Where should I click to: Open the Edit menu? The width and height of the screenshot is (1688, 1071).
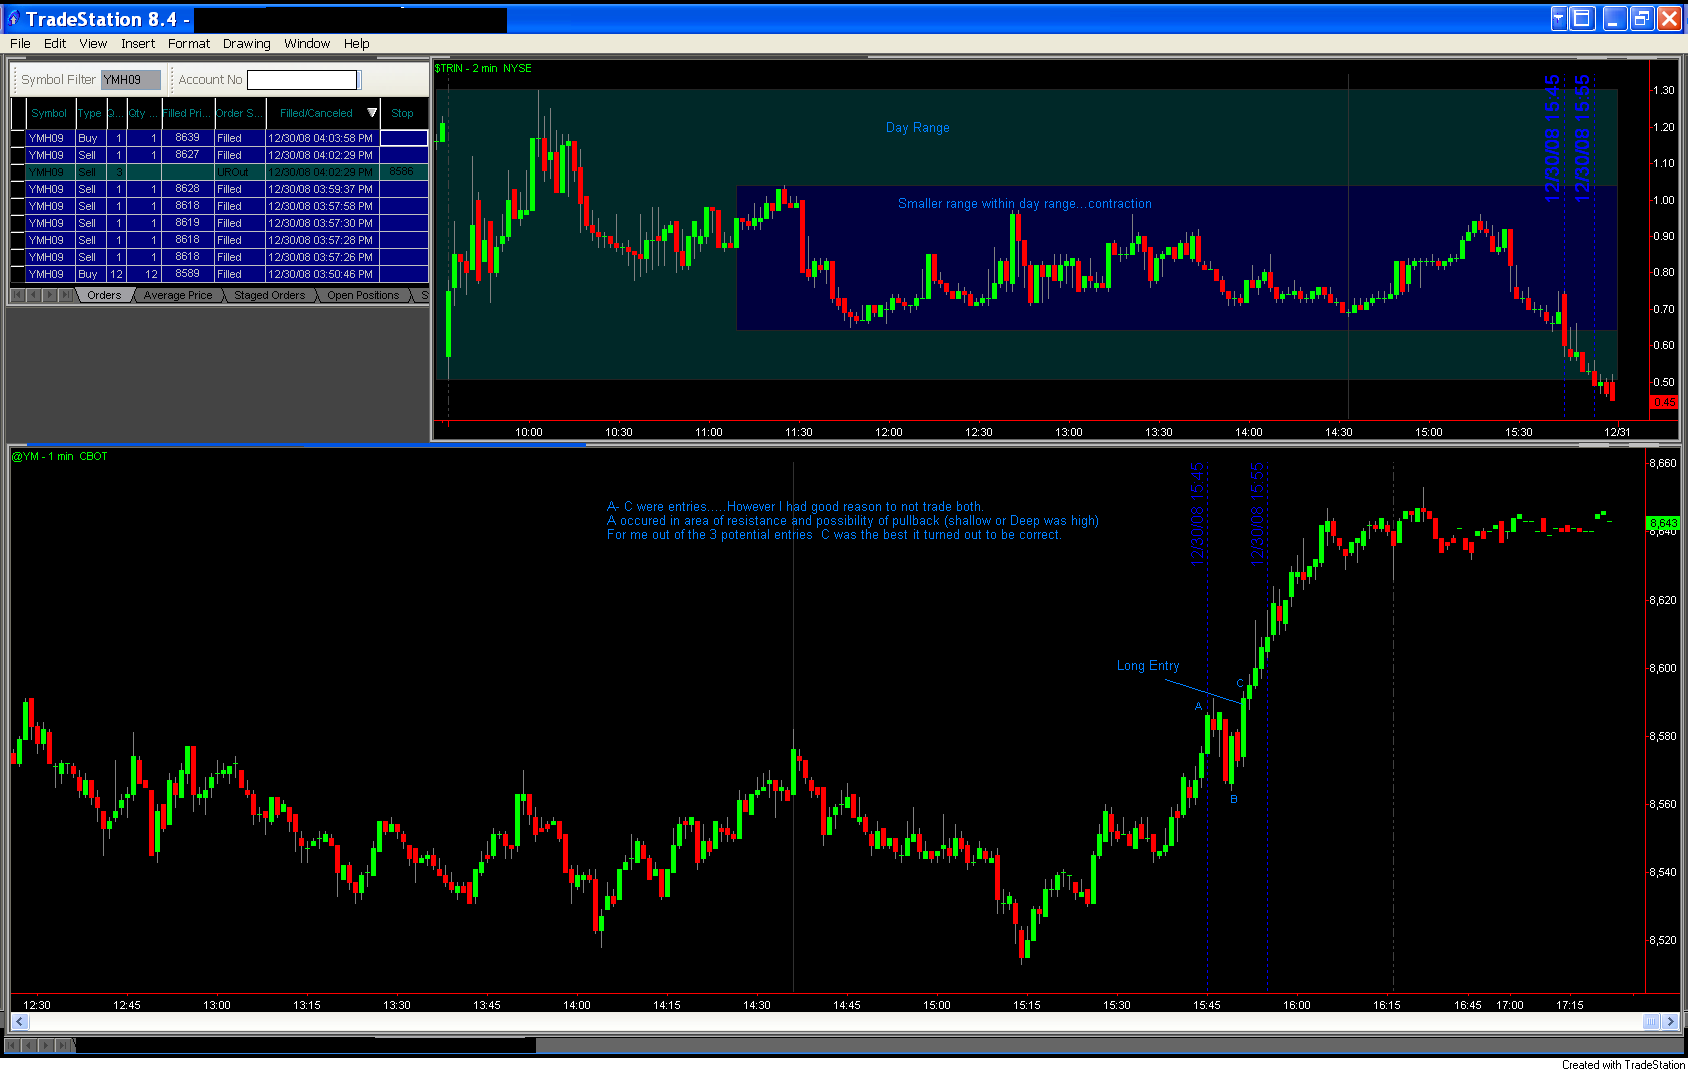tap(55, 44)
